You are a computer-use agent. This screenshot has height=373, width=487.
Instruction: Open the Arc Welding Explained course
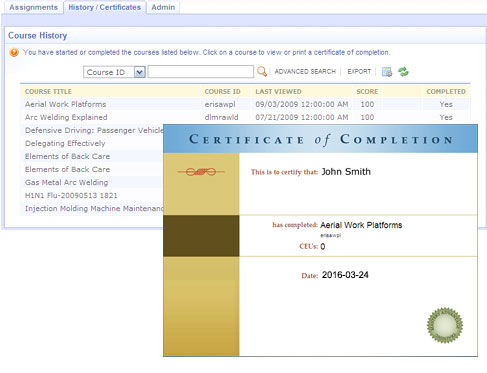coord(66,117)
